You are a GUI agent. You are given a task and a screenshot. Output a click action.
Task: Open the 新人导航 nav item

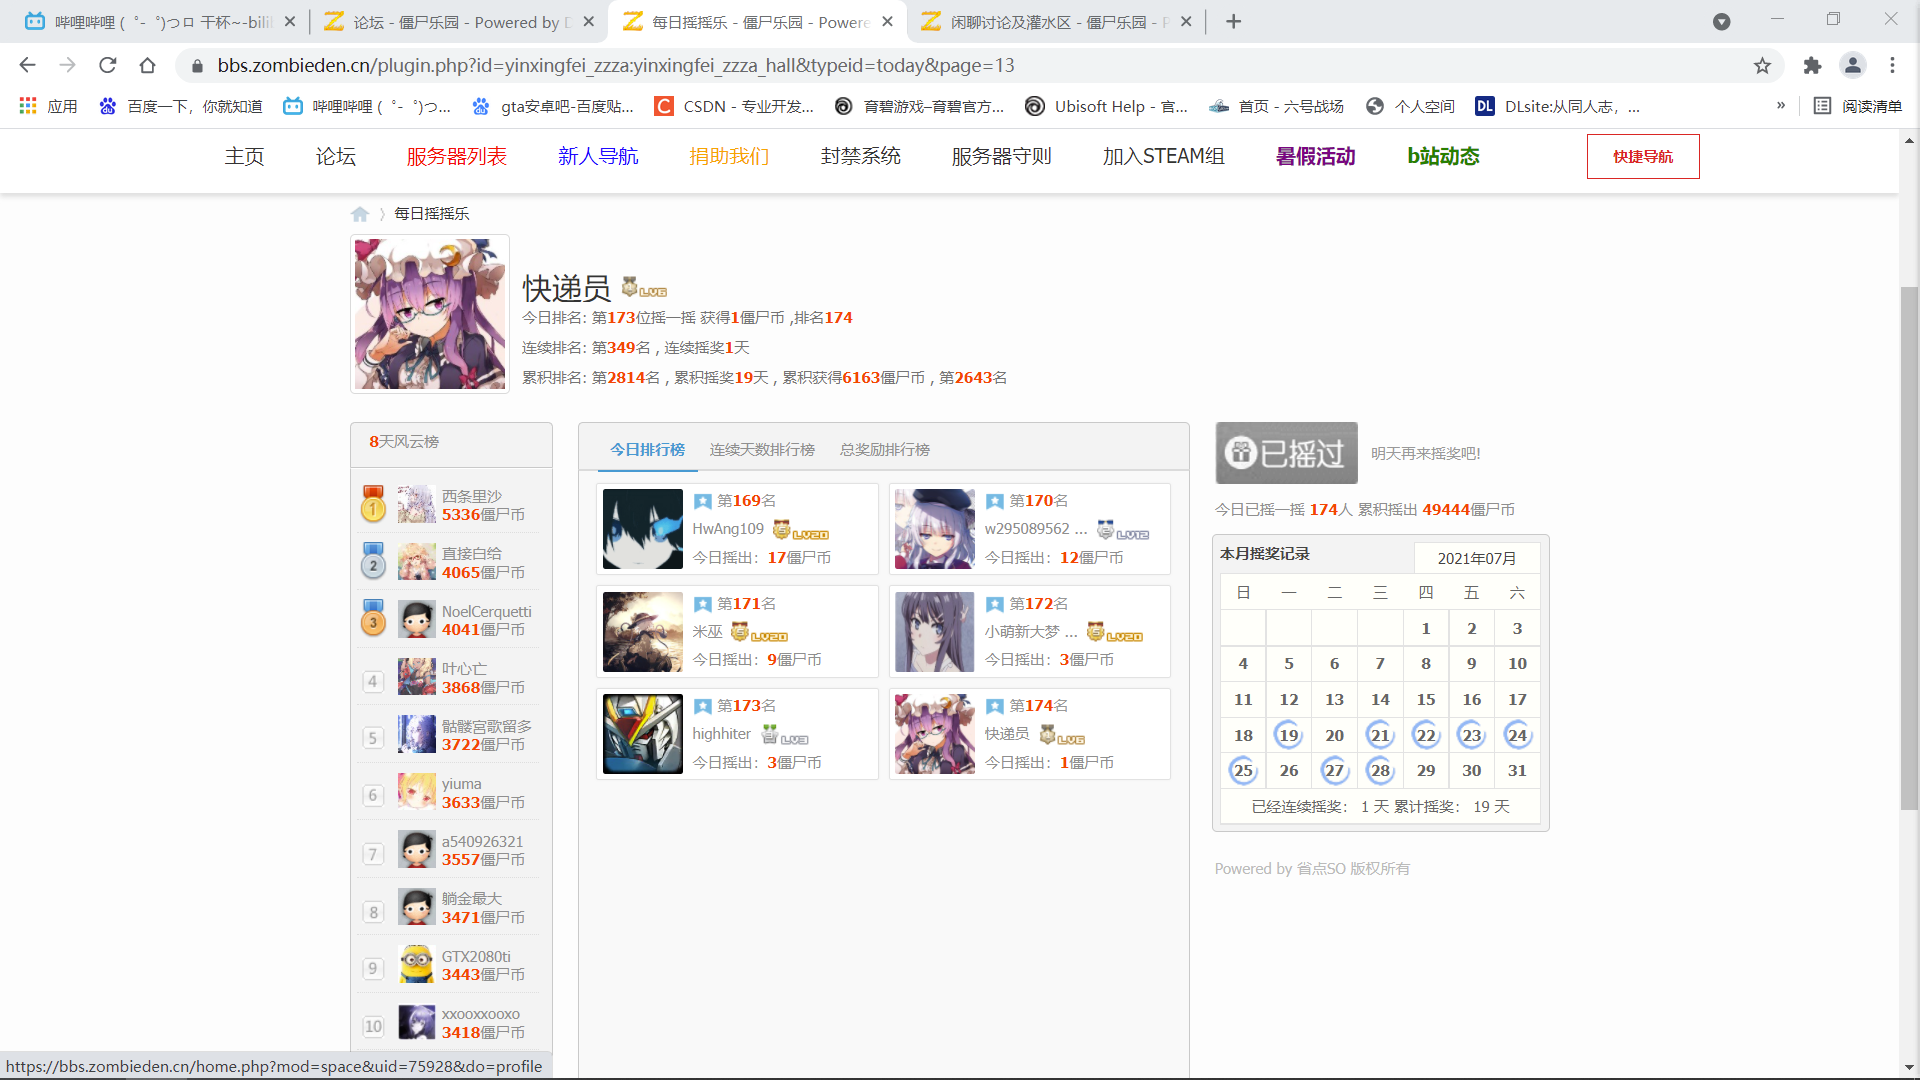pos(598,156)
